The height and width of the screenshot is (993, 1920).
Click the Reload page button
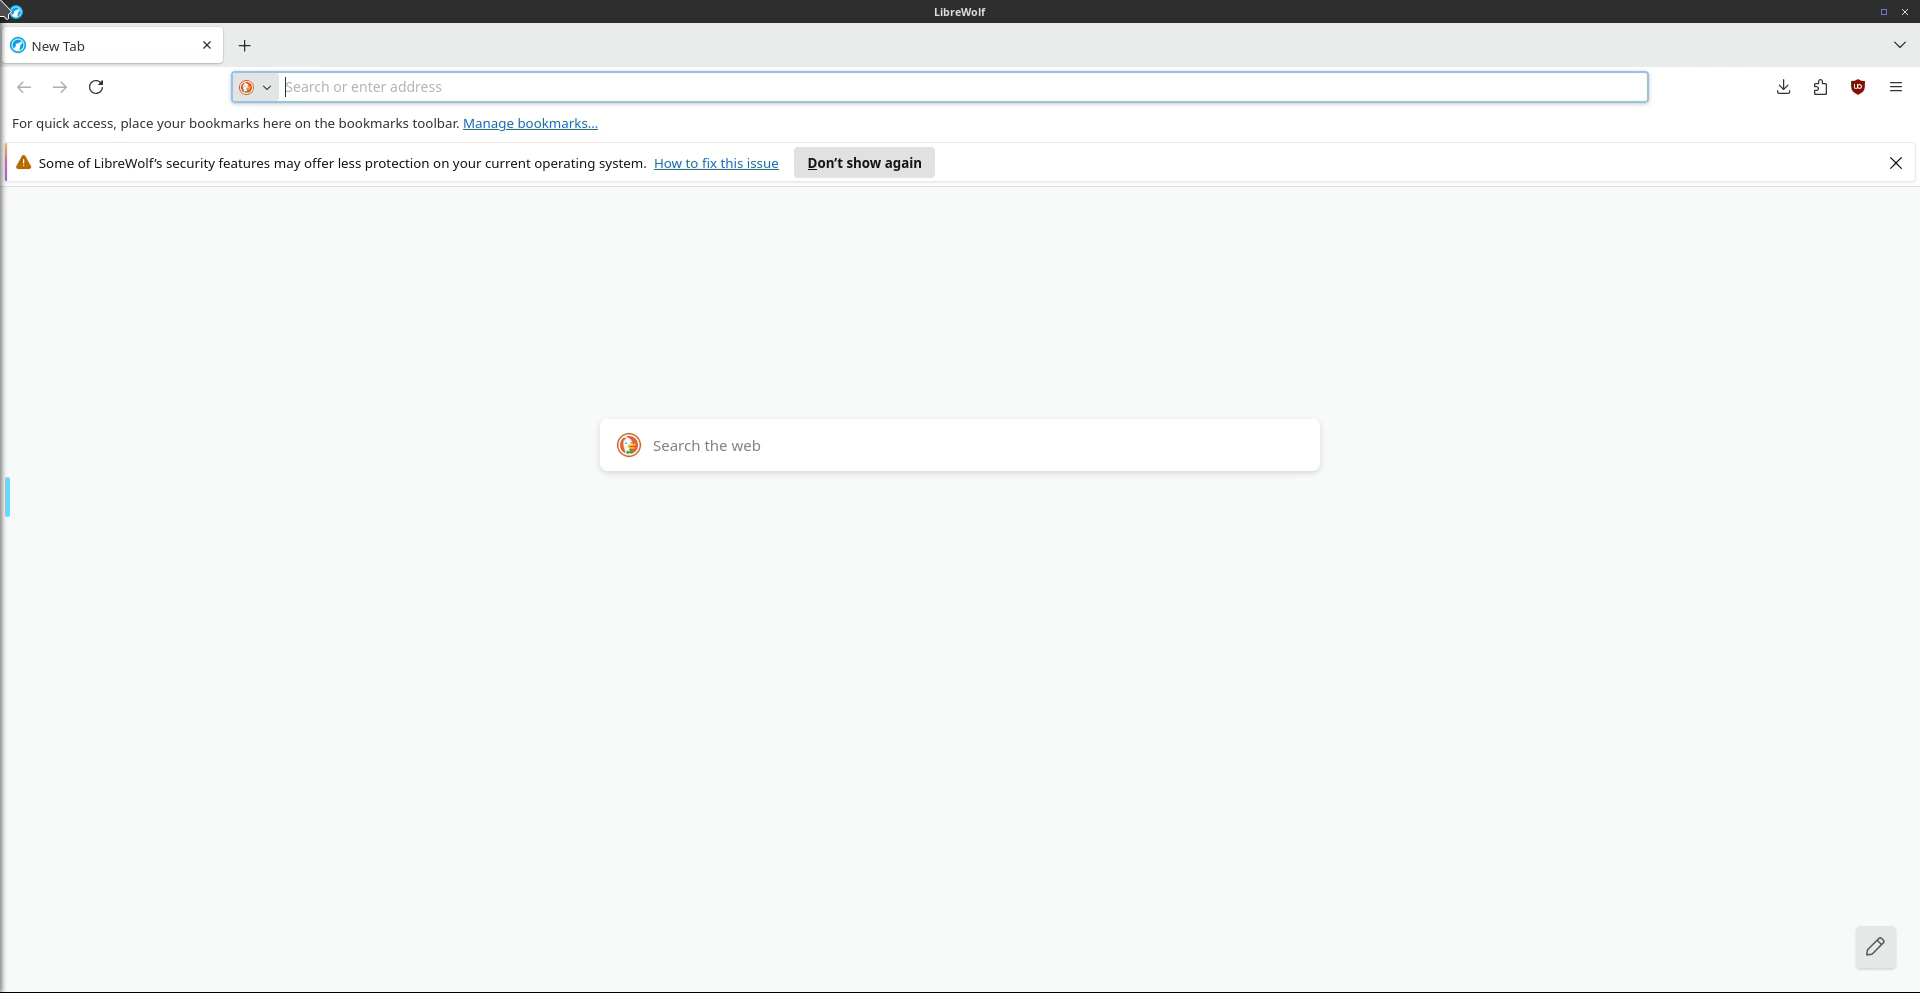pos(96,87)
